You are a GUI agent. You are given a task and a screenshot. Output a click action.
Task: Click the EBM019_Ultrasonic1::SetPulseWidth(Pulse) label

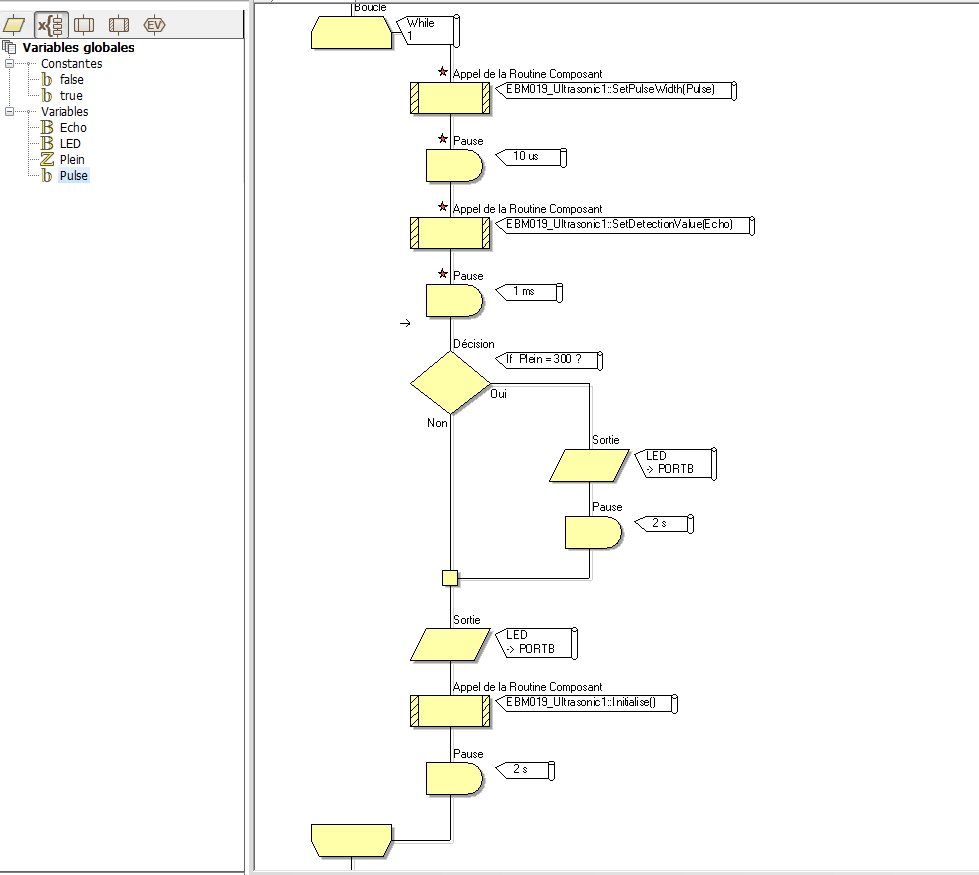616,89
